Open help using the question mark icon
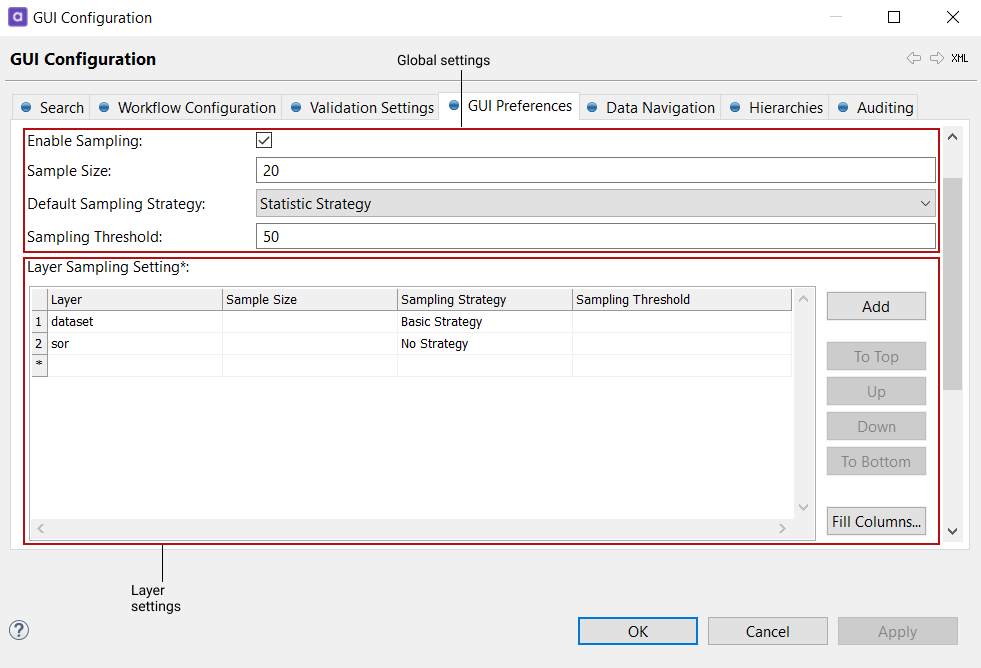The height and width of the screenshot is (668, 981). tap(18, 631)
